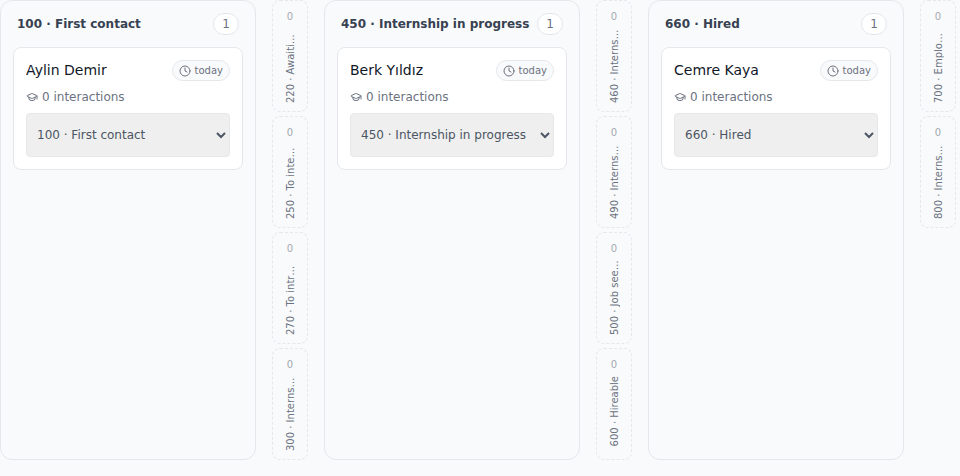Expand the collapsed '270 · To intr...' column
960x476 pixels.
(290, 288)
